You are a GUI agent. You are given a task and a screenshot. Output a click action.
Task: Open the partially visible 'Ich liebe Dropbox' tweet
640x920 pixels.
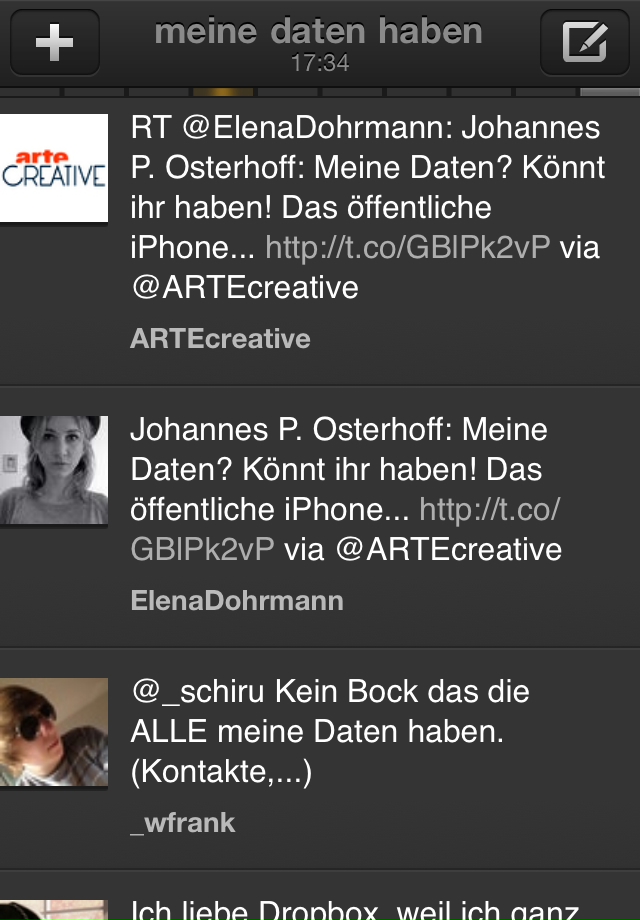(320, 896)
